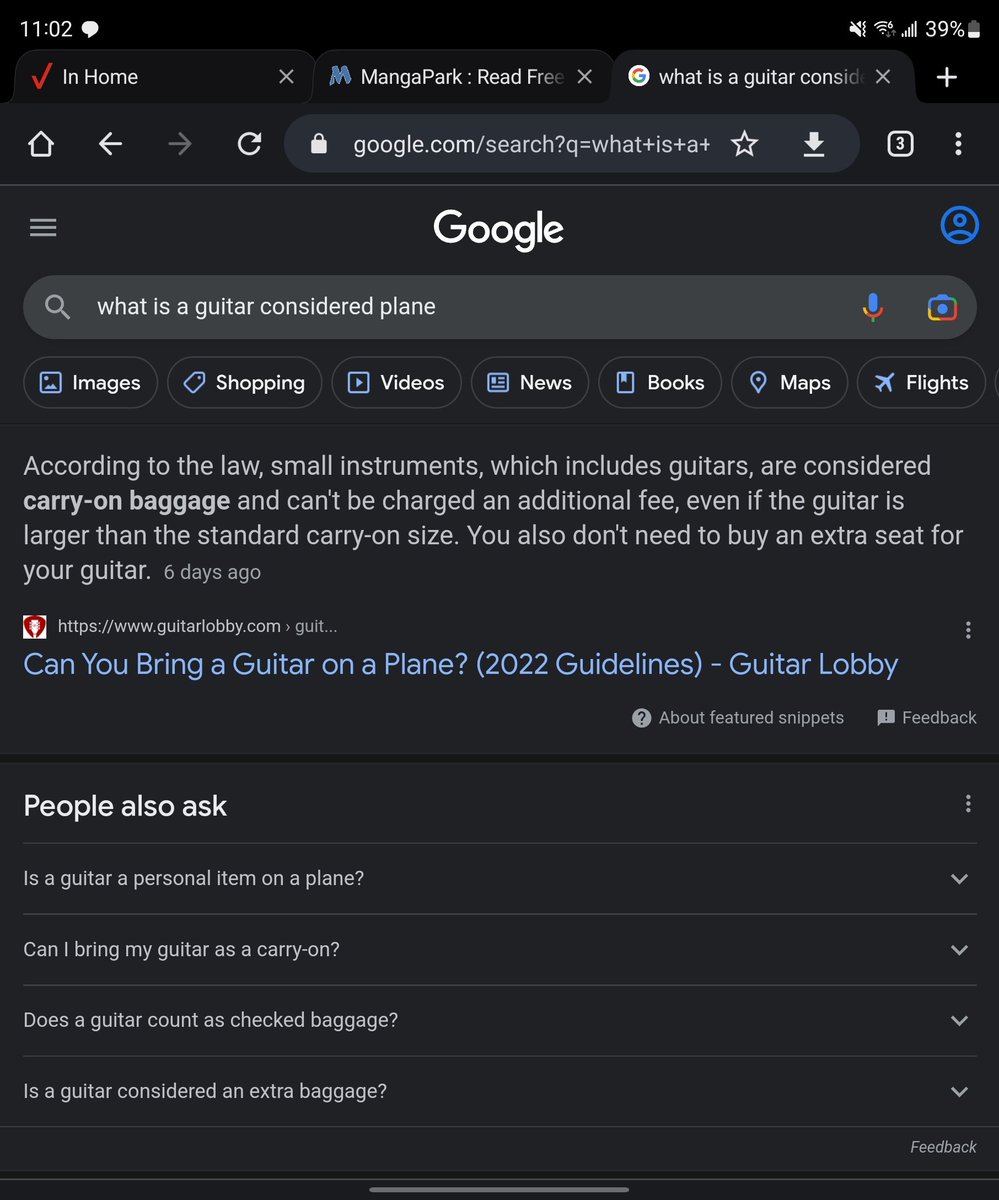This screenshot has height=1200, width=999.
Task: Tap the Google account profile icon
Action: 960,226
